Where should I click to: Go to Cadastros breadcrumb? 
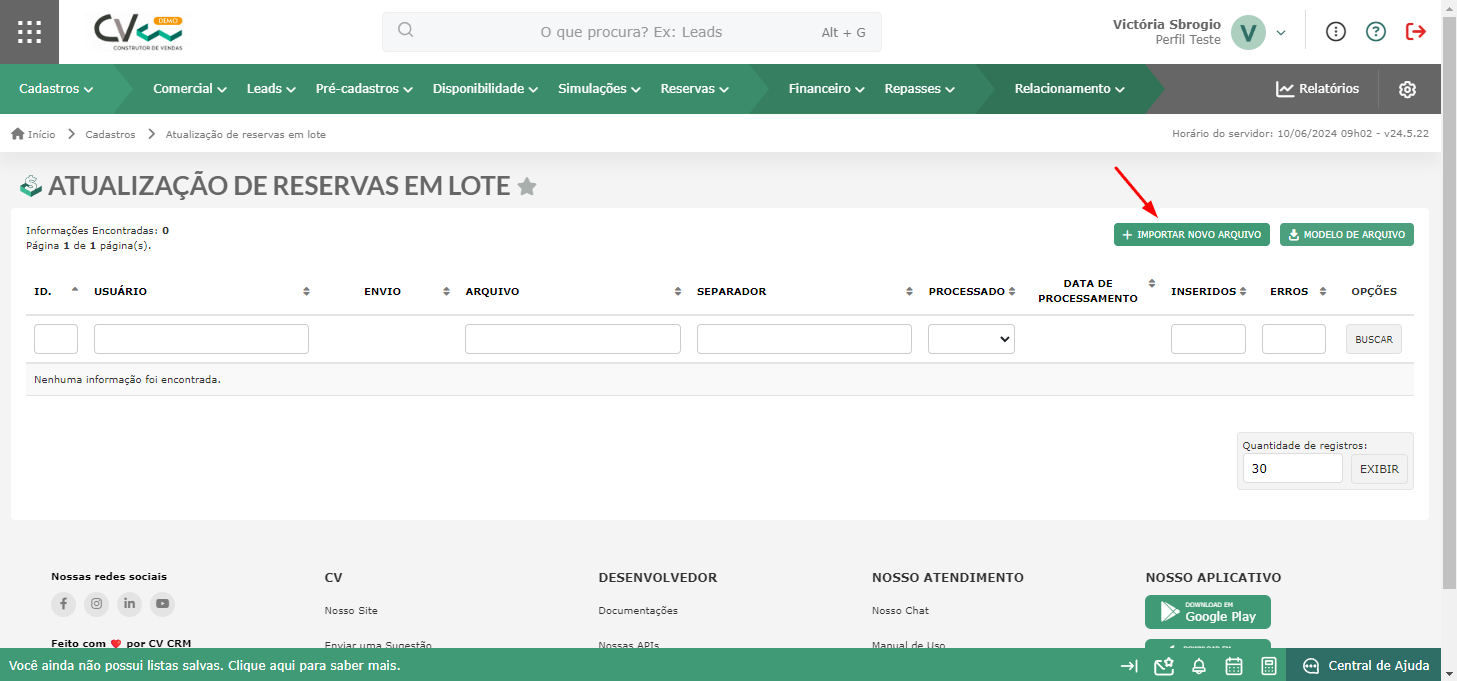click(110, 134)
